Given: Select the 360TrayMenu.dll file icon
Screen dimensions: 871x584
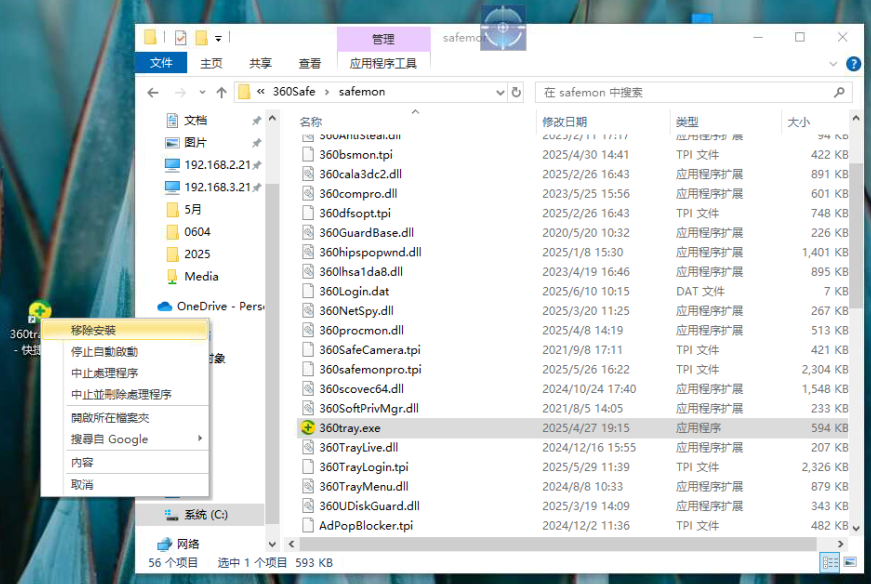Looking at the screenshot, I should 308,486.
